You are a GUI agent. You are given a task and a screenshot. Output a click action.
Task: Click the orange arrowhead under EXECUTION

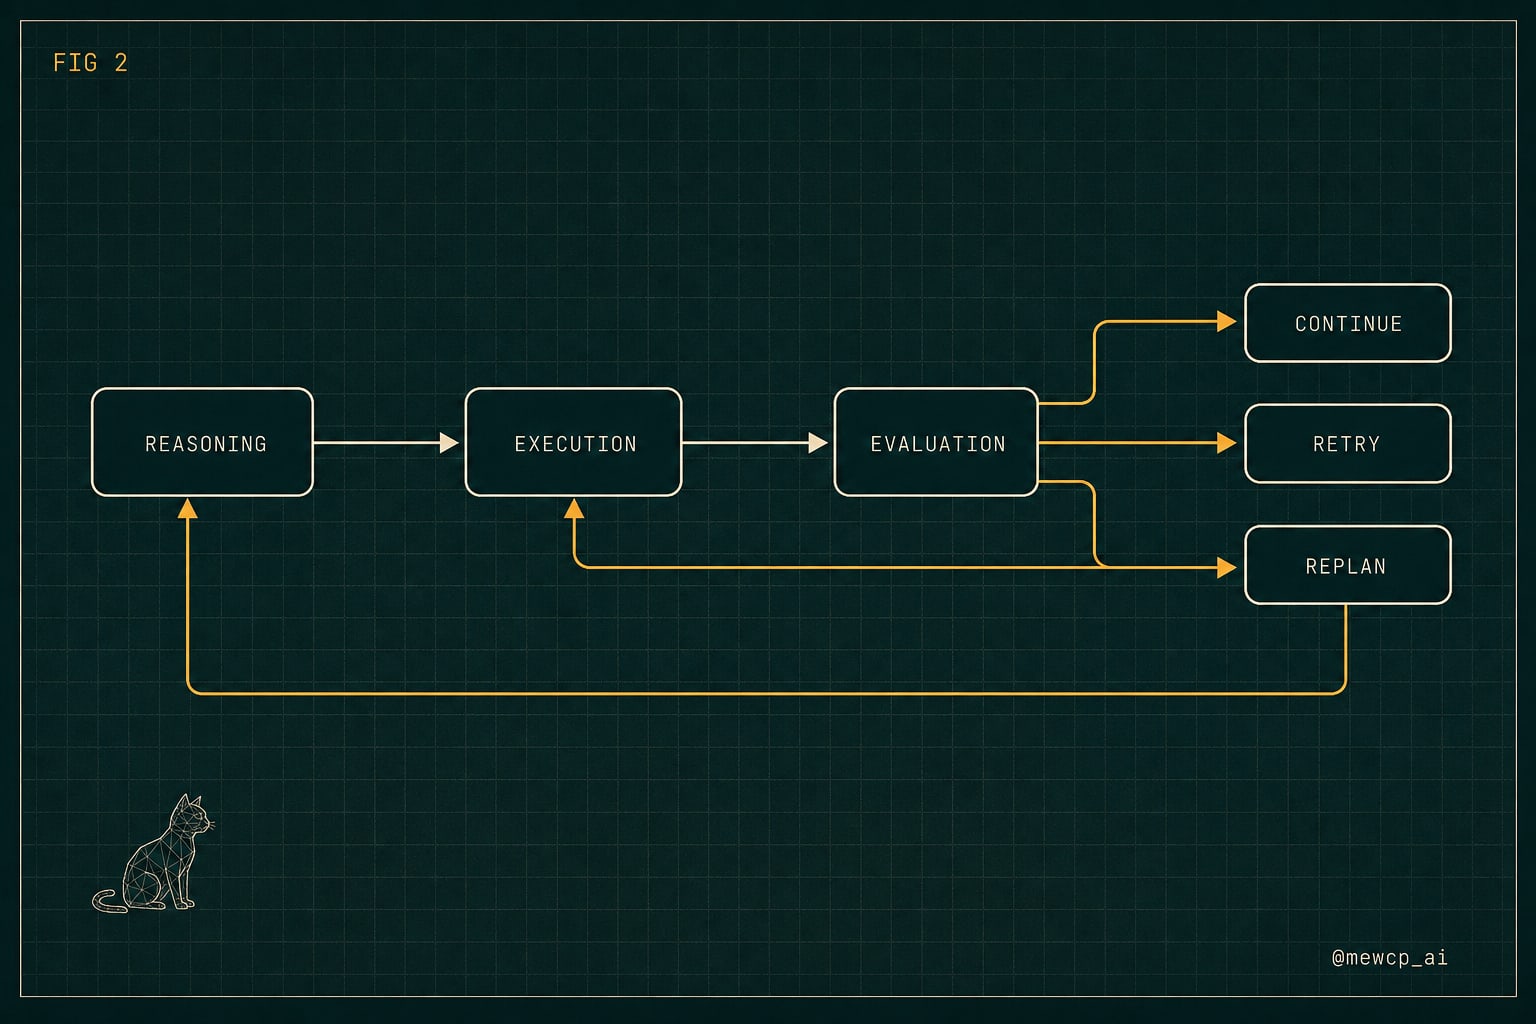574,508
